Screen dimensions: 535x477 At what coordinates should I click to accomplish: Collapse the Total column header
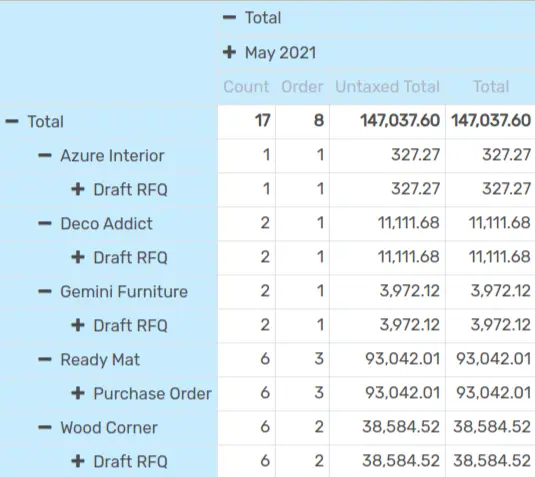pyautogui.click(x=252, y=18)
